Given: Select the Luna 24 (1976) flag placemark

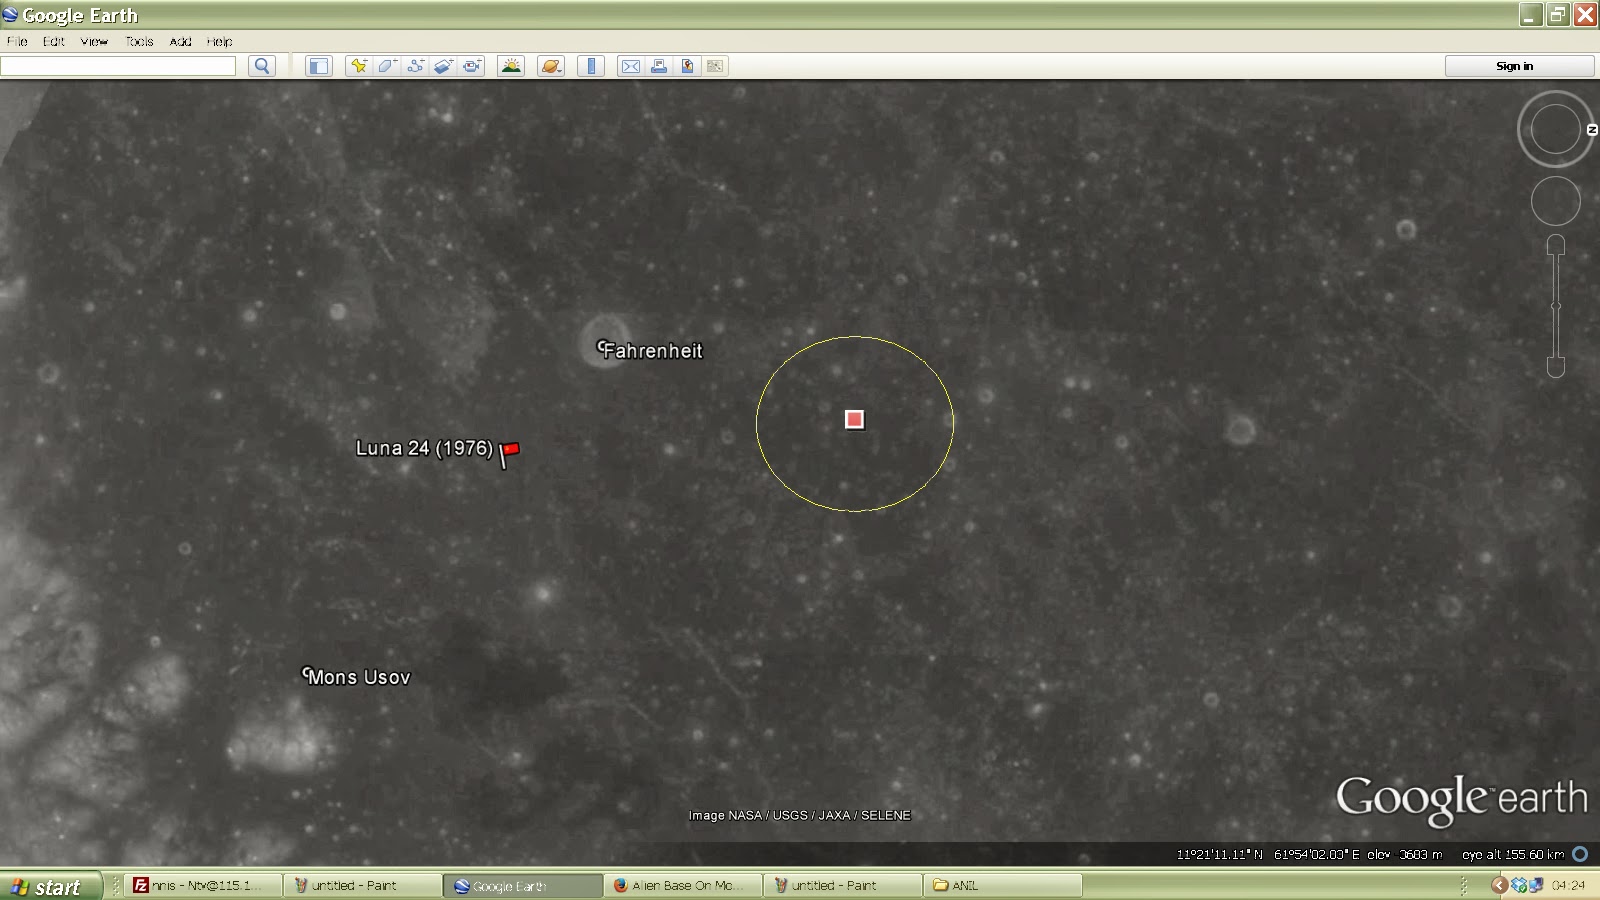Looking at the screenshot, I should pyautogui.click(x=509, y=453).
